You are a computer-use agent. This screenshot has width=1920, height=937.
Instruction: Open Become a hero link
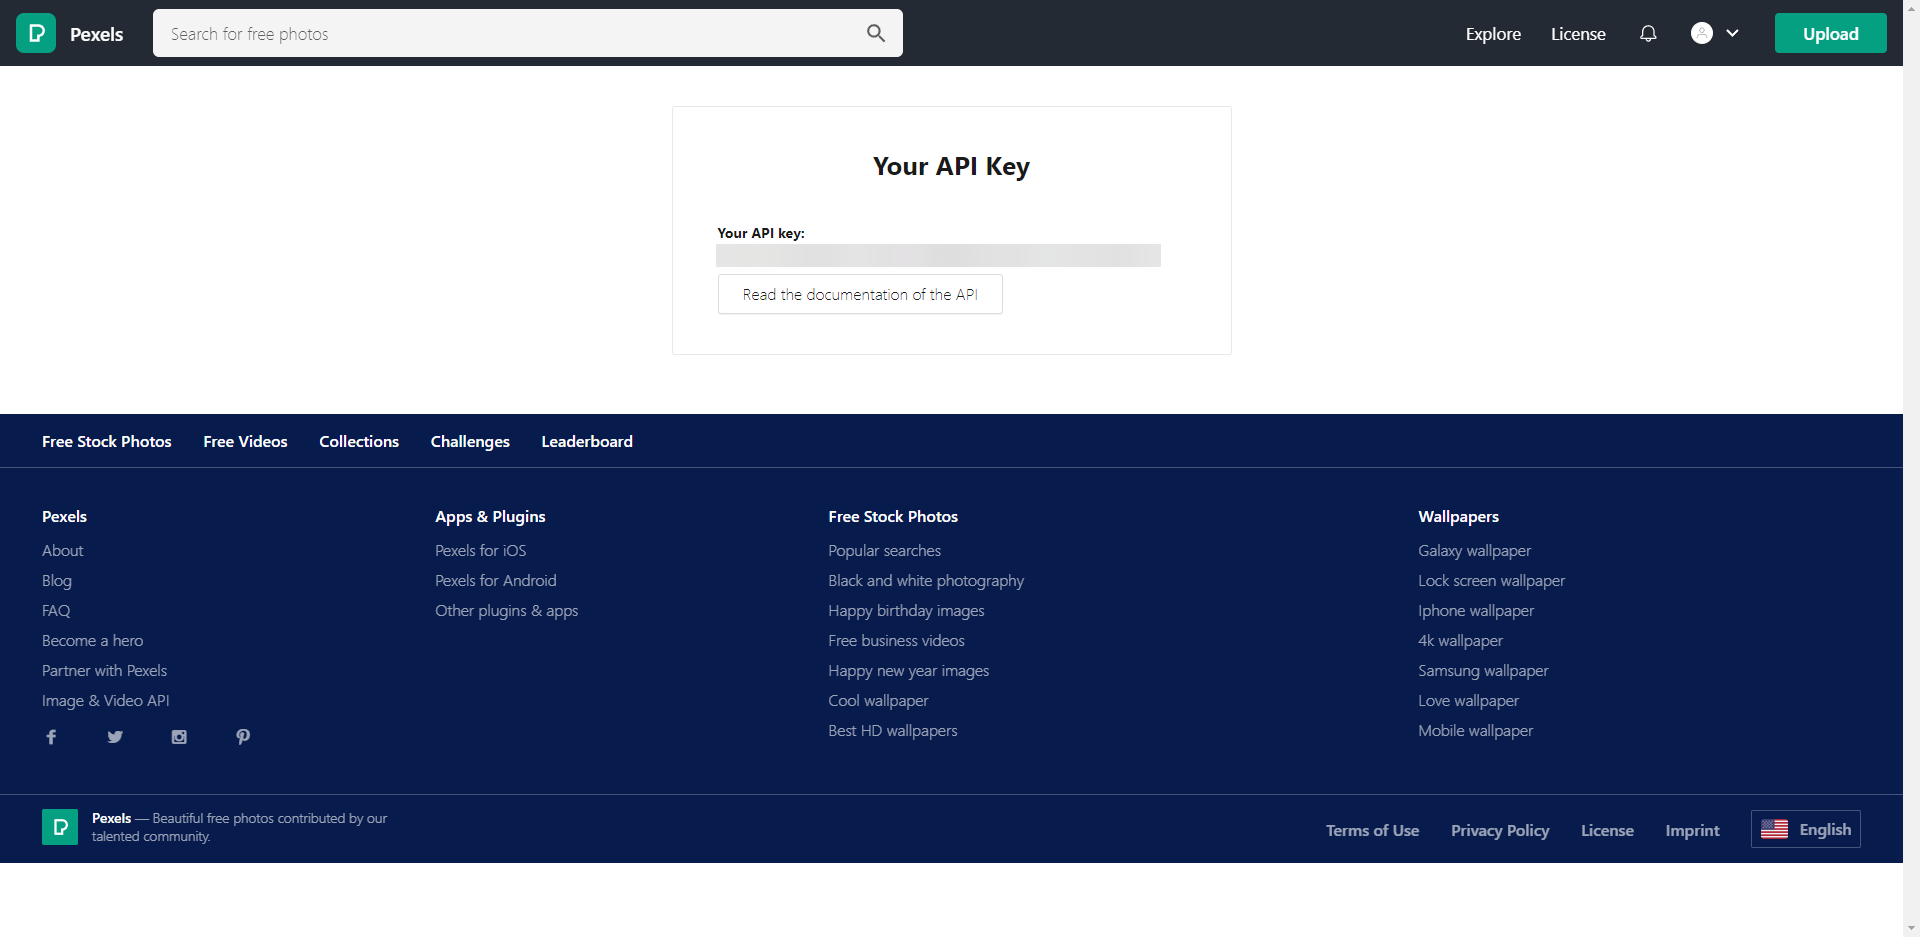(93, 640)
